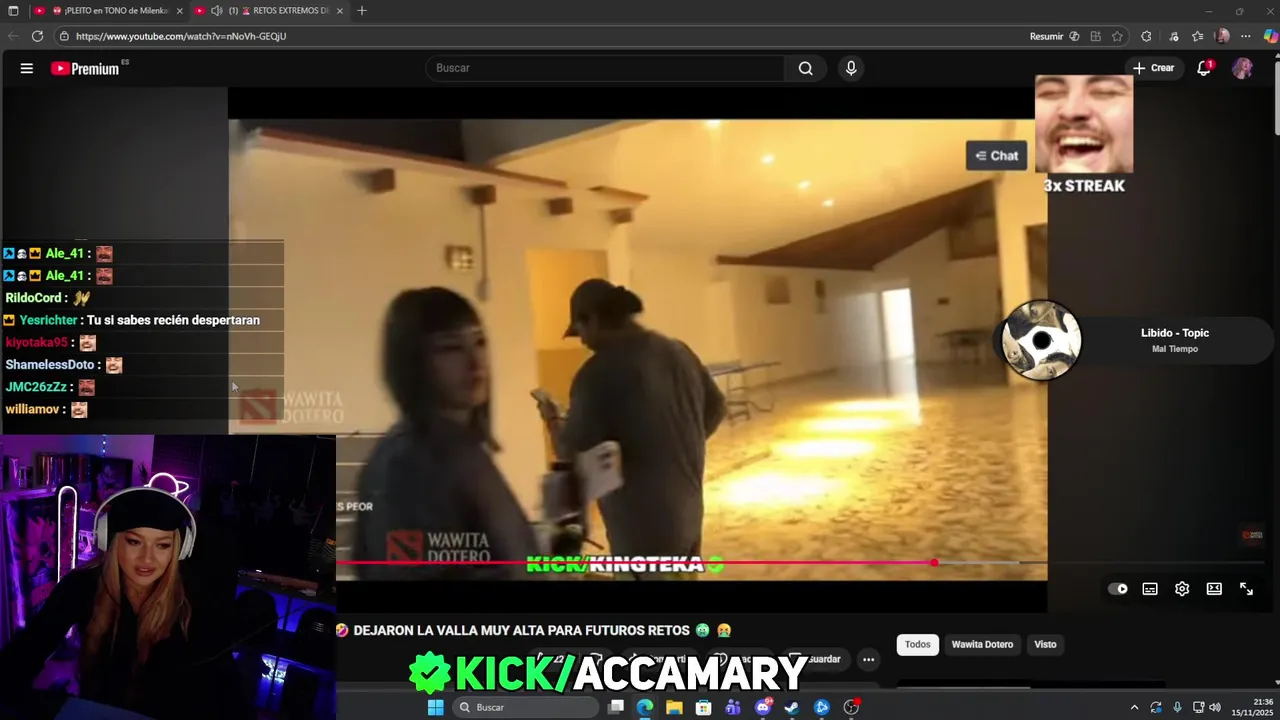This screenshot has height=720, width=1280.
Task: Open the YouTube guide hamburger menu
Action: 27,68
